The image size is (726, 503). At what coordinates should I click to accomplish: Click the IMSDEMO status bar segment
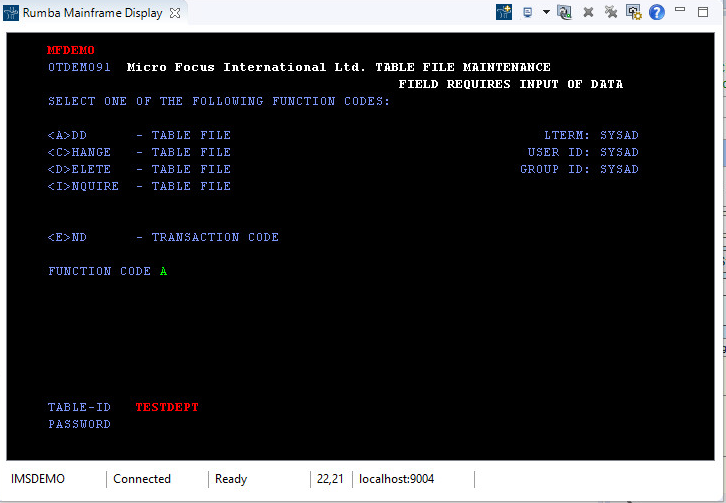[x=42, y=479]
